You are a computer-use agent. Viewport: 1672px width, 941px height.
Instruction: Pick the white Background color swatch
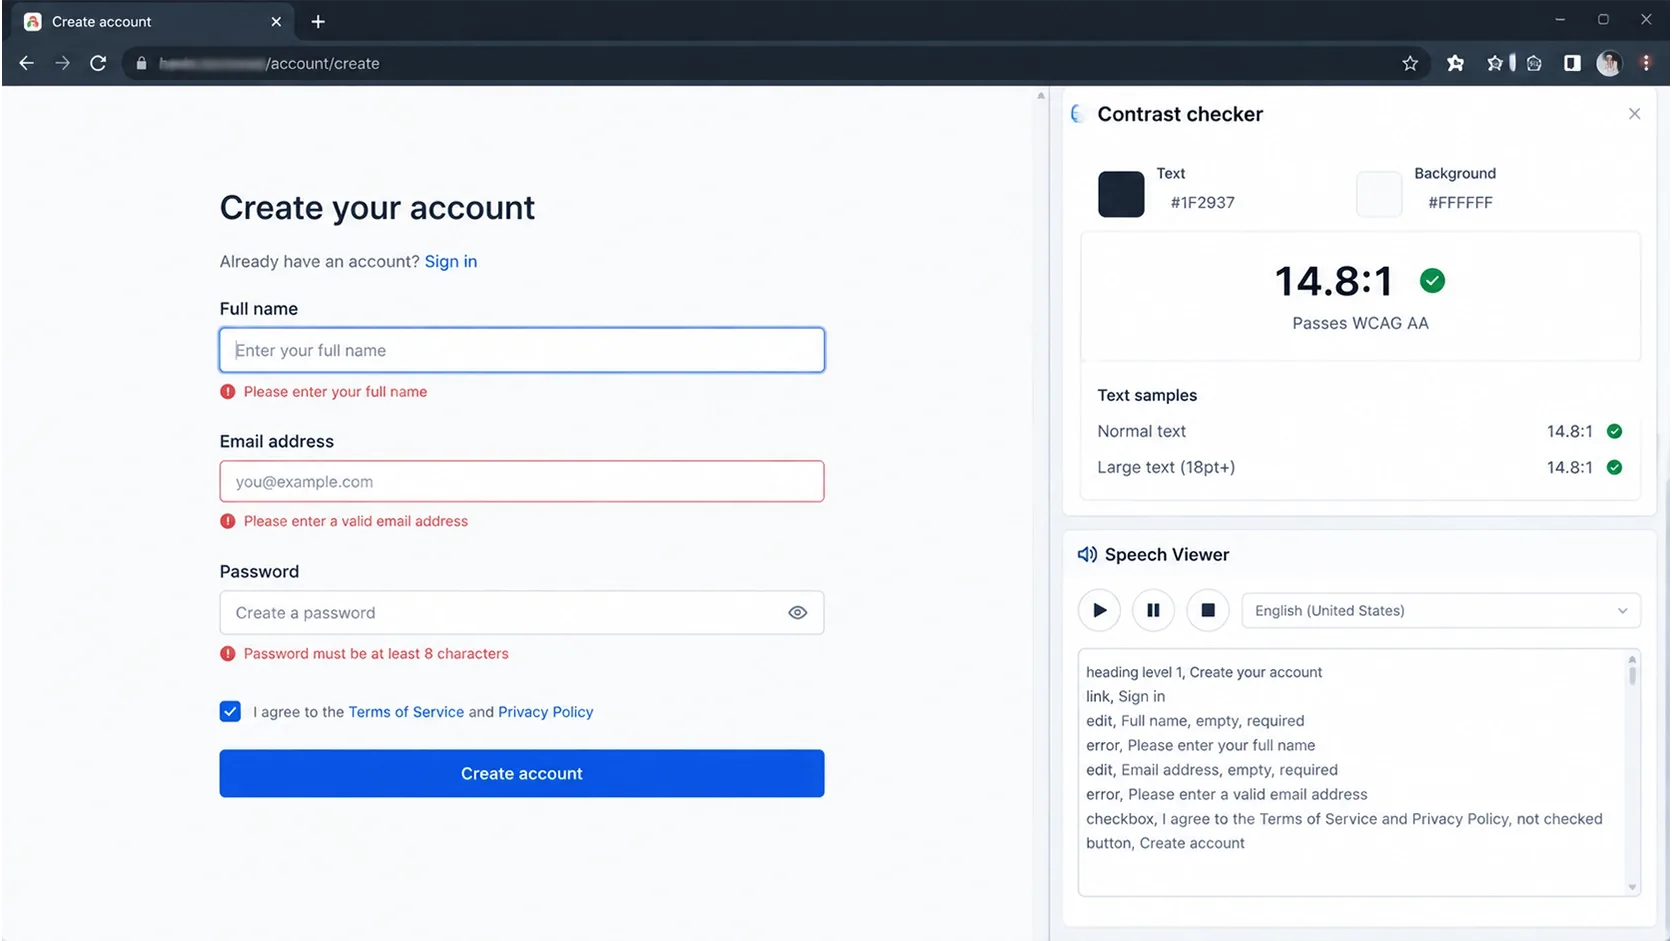point(1379,194)
